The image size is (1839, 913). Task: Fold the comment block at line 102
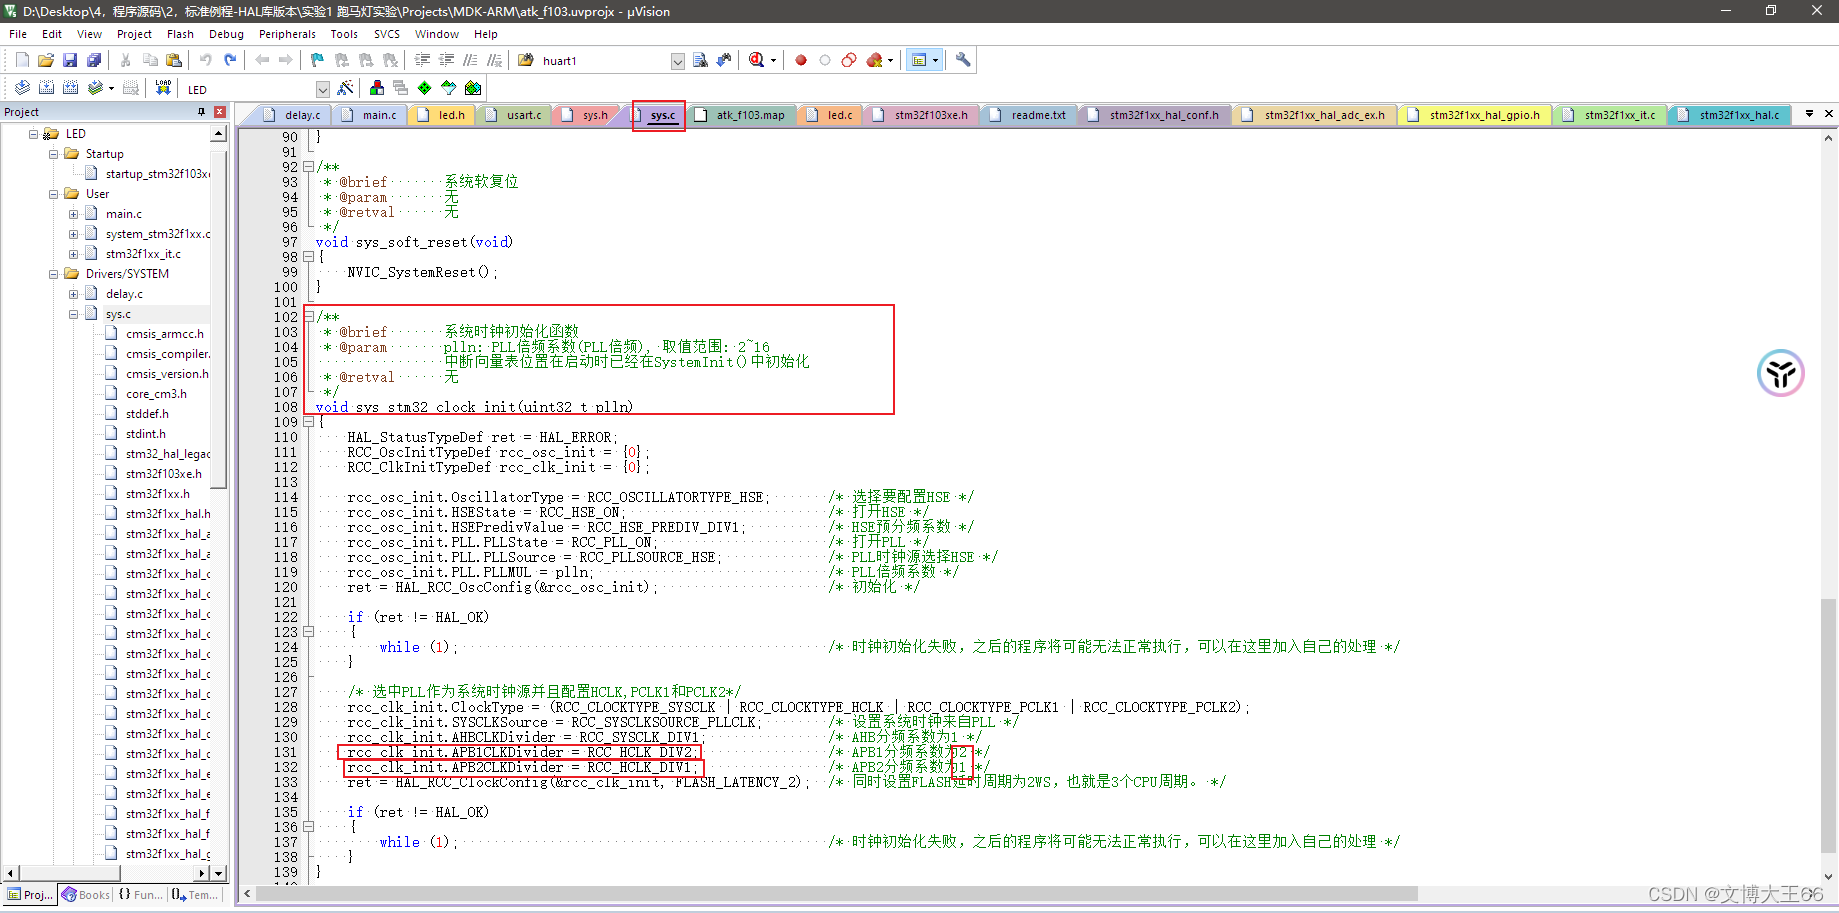coord(308,317)
